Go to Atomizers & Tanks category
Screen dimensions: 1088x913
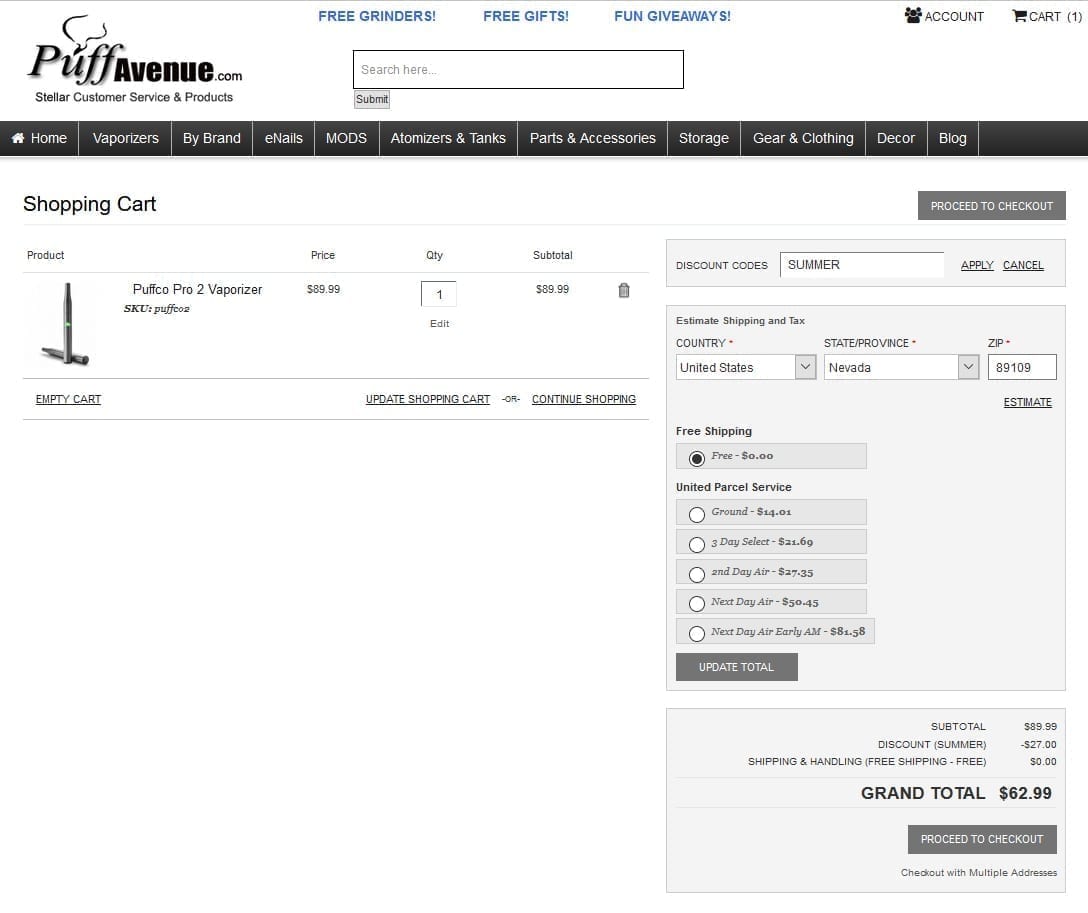(x=448, y=138)
